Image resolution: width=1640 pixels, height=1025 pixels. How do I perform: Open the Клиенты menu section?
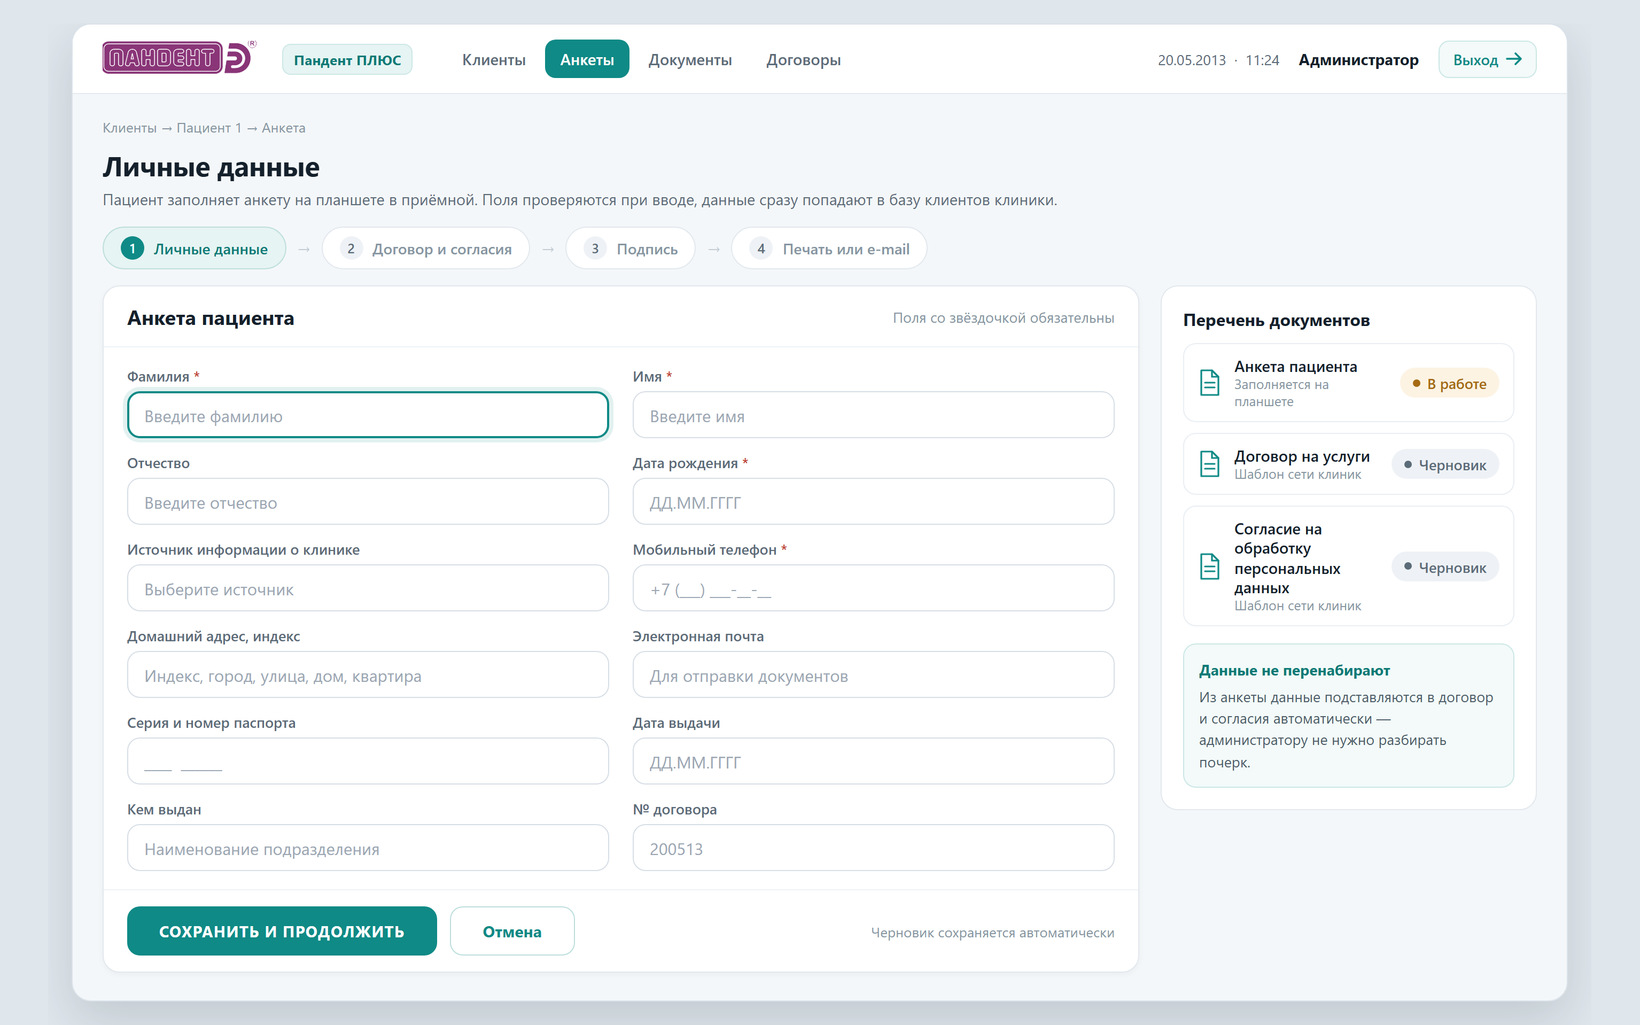[494, 60]
